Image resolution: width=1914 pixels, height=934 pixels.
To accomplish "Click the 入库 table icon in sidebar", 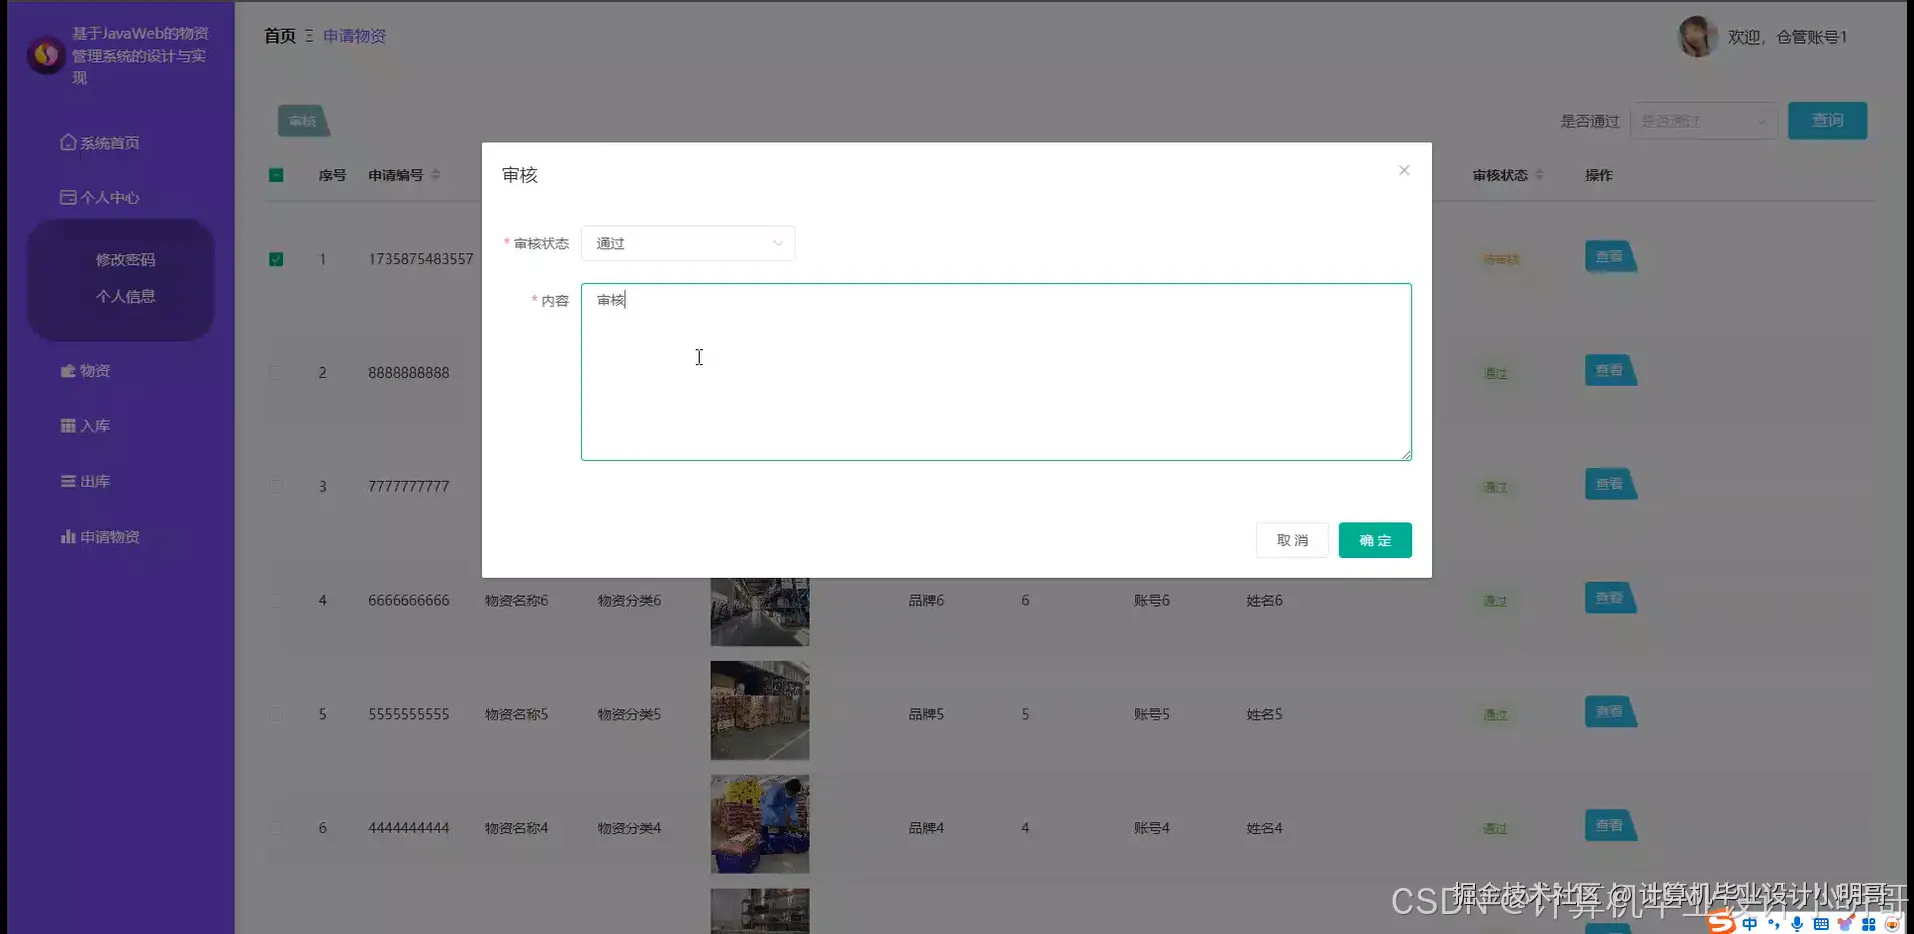I will (x=68, y=426).
